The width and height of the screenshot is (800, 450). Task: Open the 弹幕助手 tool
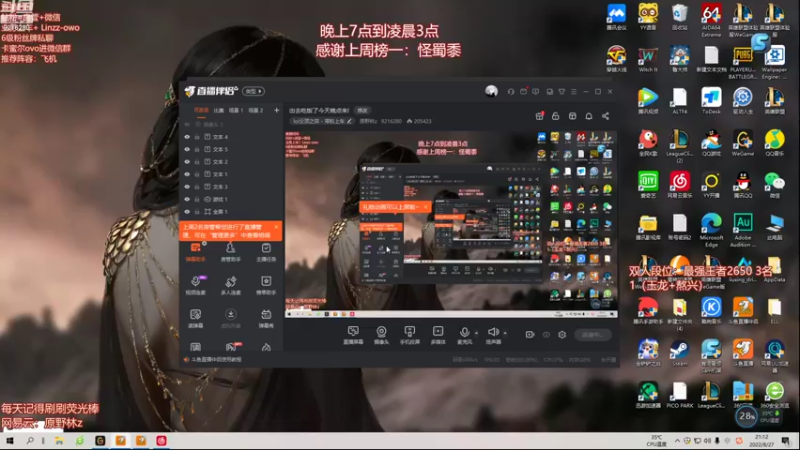pos(195,253)
